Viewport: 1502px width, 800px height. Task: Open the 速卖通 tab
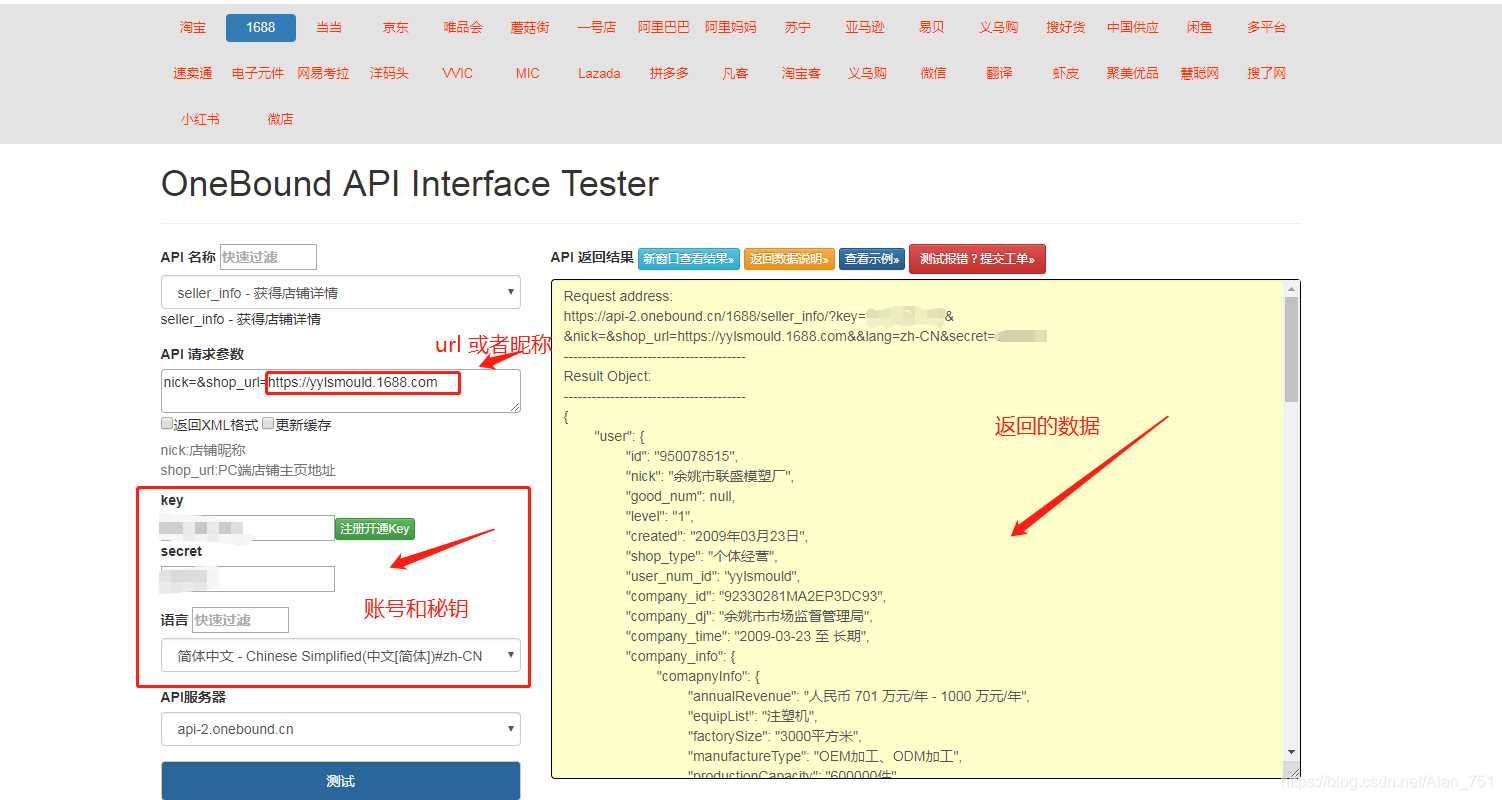point(193,74)
